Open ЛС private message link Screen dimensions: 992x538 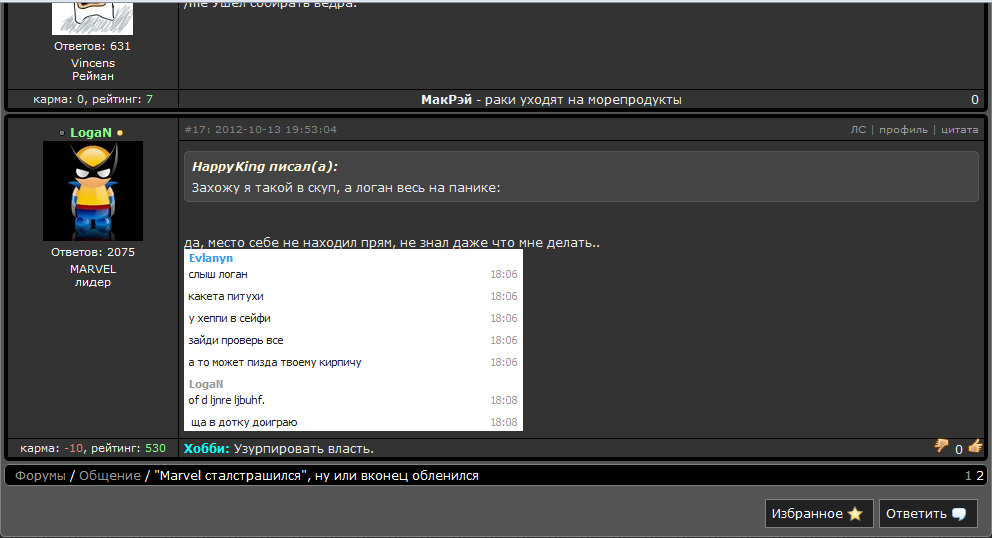(858, 129)
